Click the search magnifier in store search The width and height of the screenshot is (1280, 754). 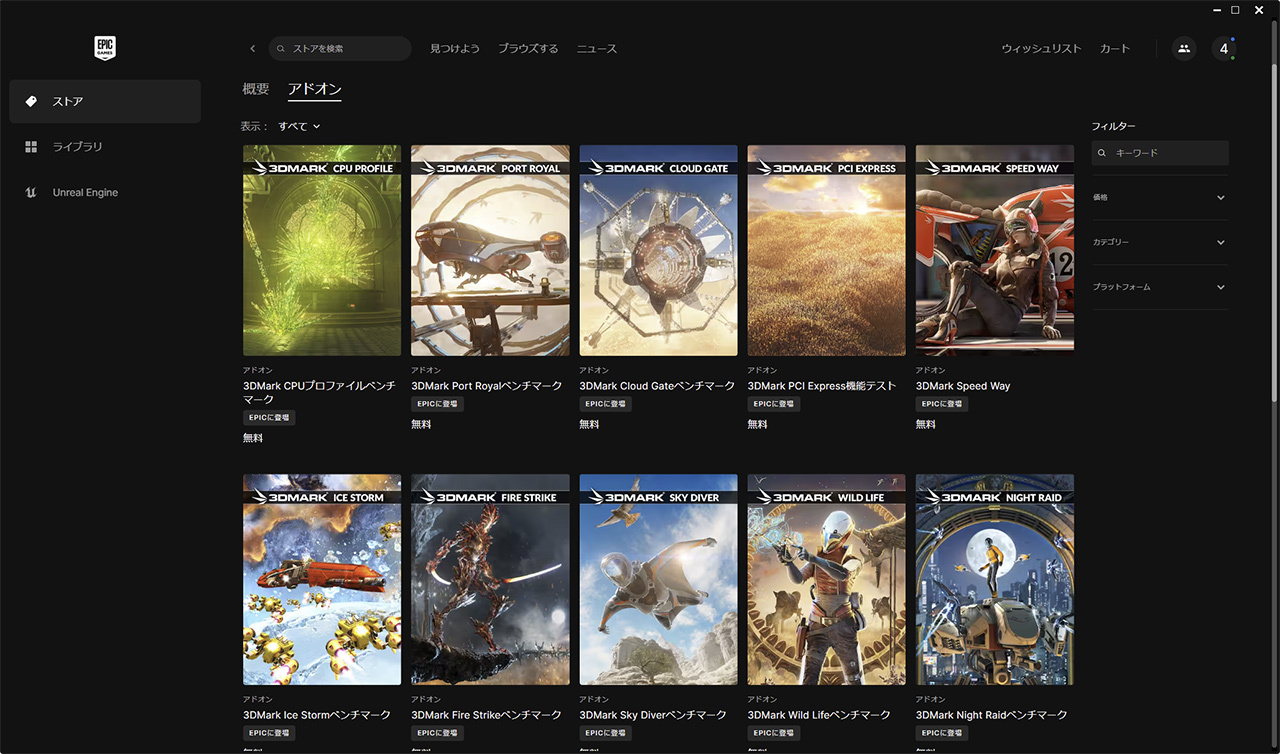pos(281,49)
